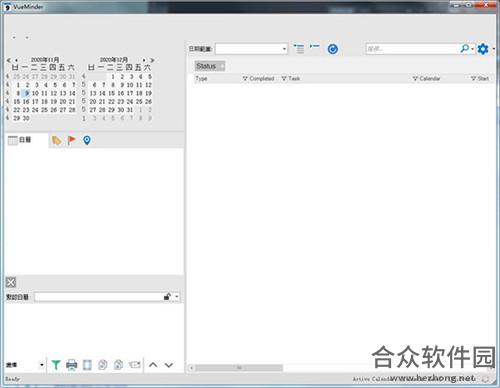This screenshot has width=500, height=388.
Task: Click the up chevron arrow
Action: coord(153,365)
